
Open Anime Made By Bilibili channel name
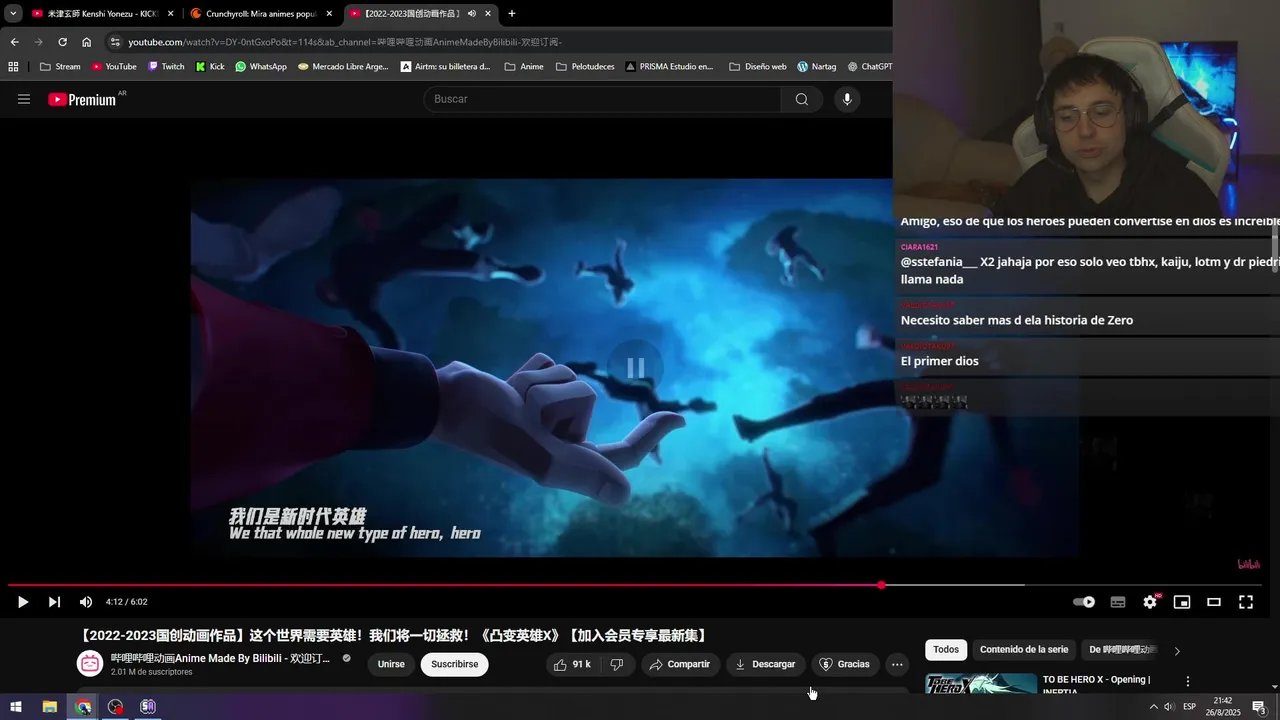[x=220, y=658]
